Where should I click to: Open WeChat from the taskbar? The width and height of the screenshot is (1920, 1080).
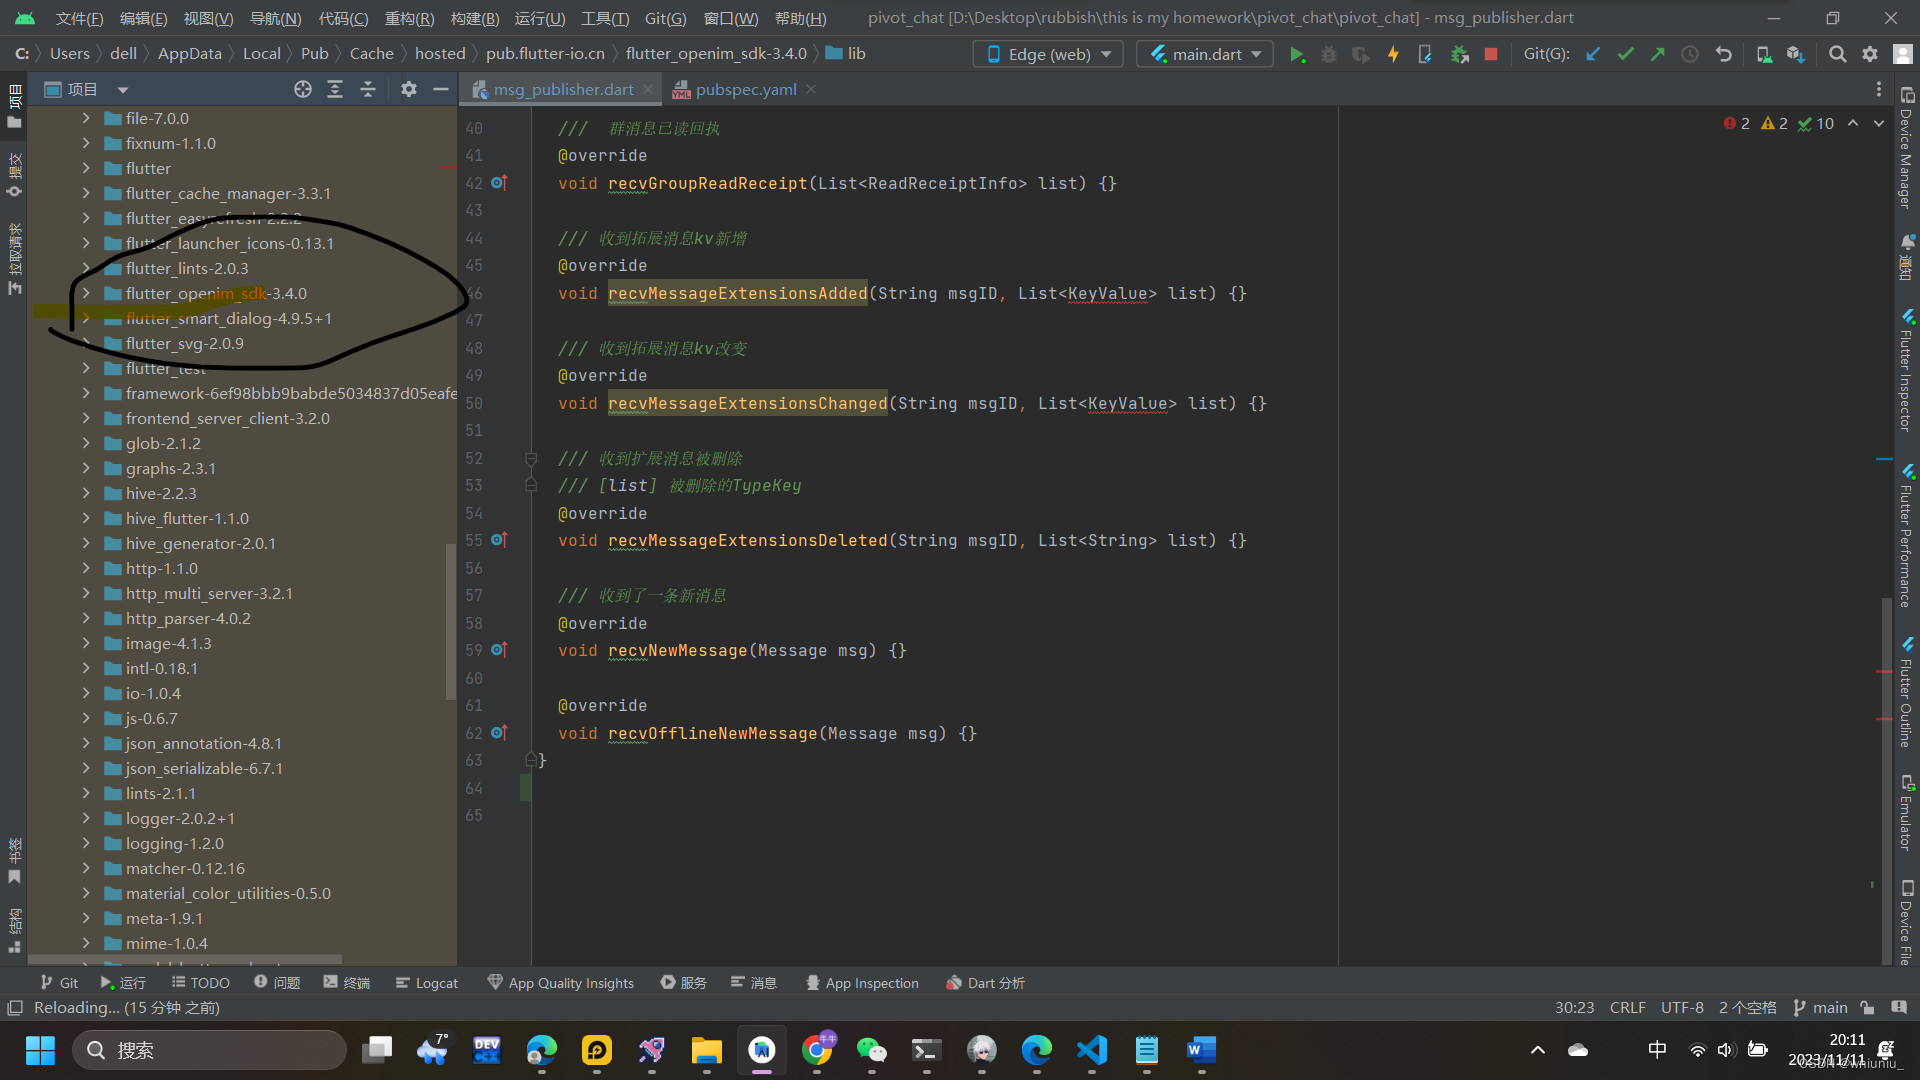pyautogui.click(x=871, y=1050)
